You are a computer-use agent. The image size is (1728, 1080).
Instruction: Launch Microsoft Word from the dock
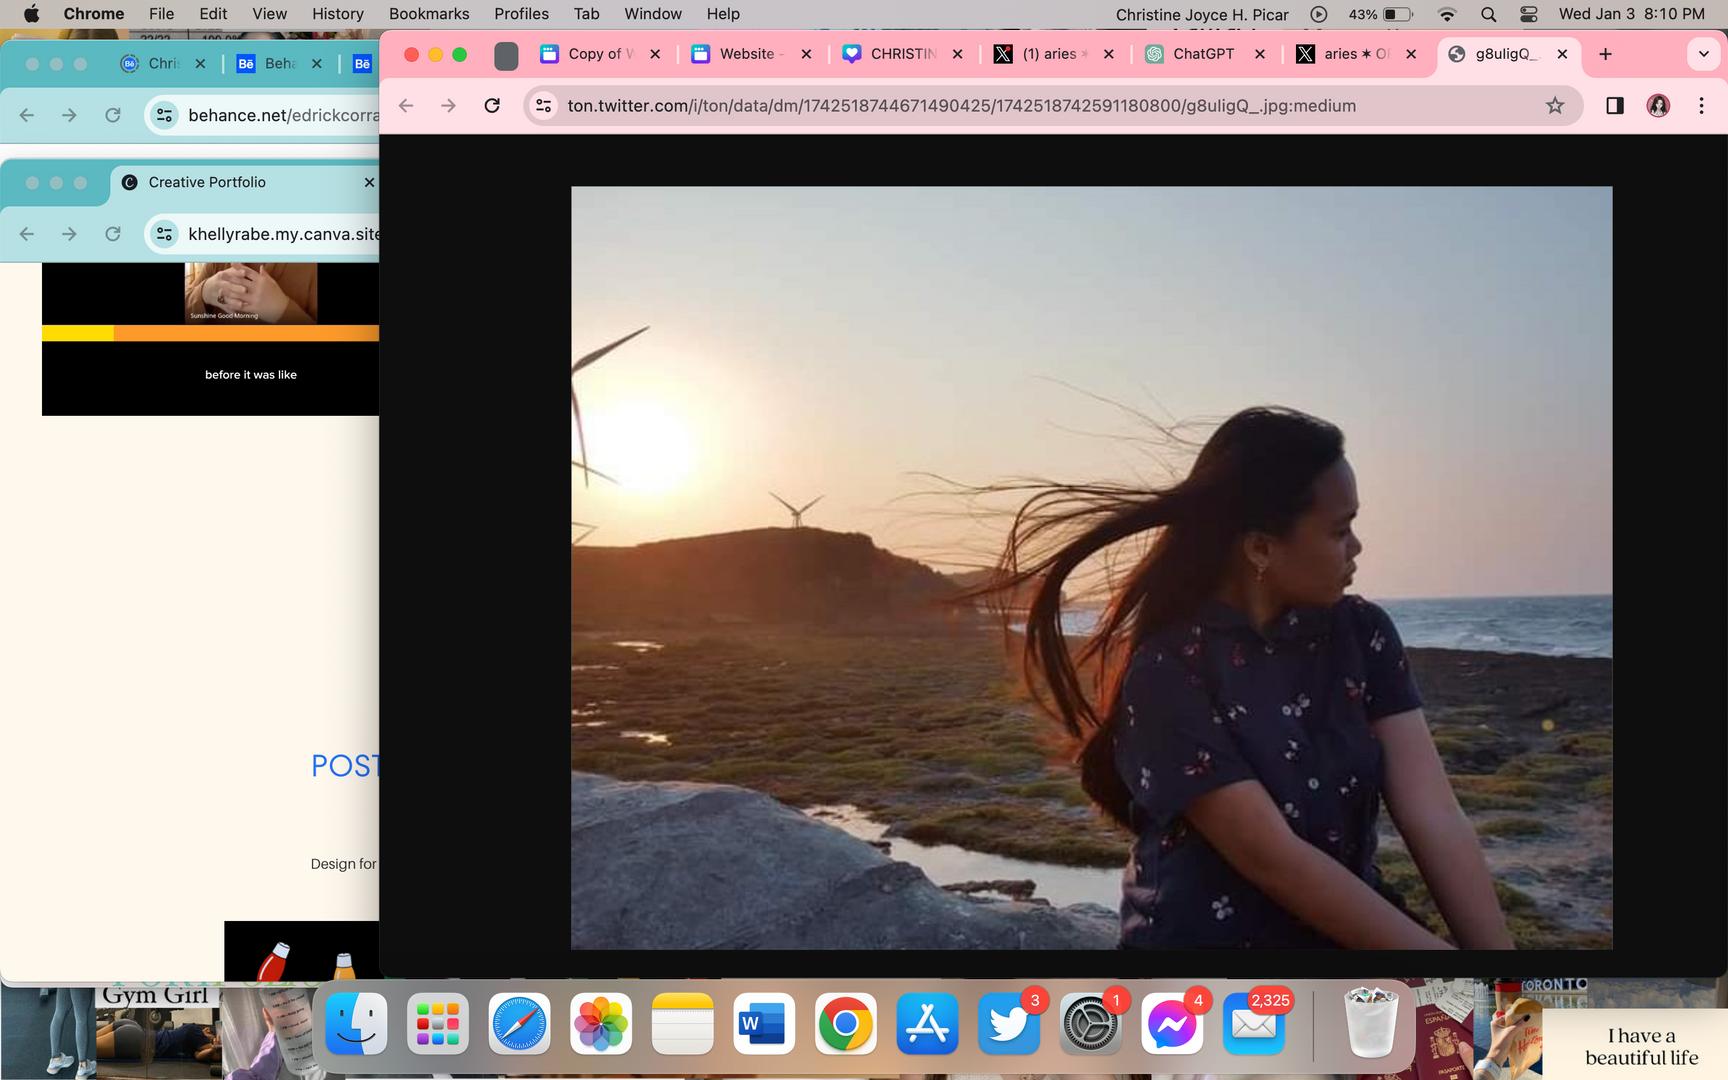tap(764, 1025)
